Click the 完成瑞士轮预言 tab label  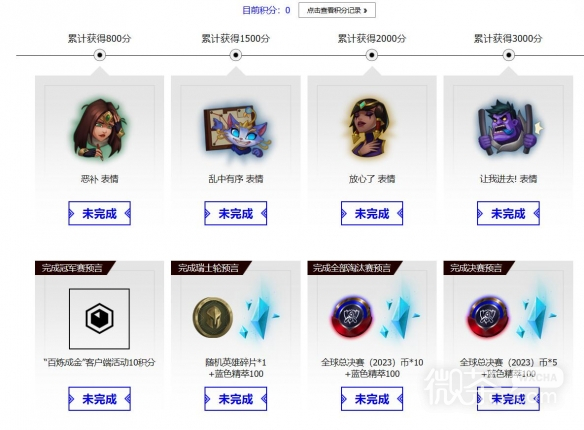click(209, 268)
